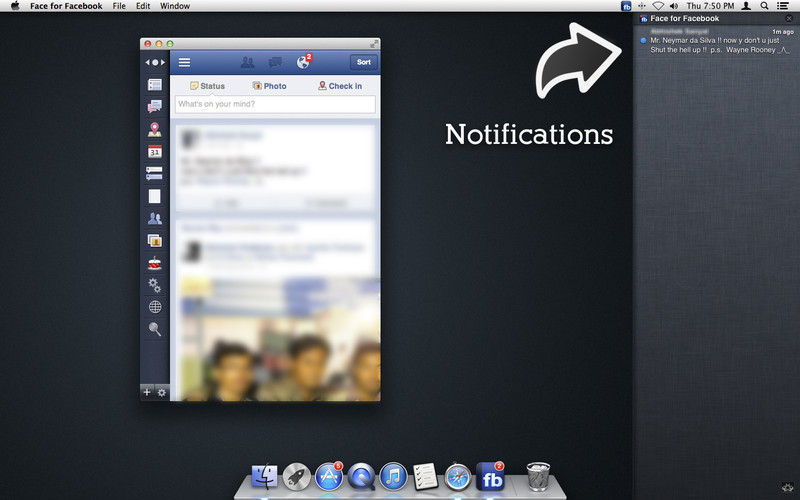Select the Check in composer tab
This screenshot has height=500, width=800.
[340, 86]
